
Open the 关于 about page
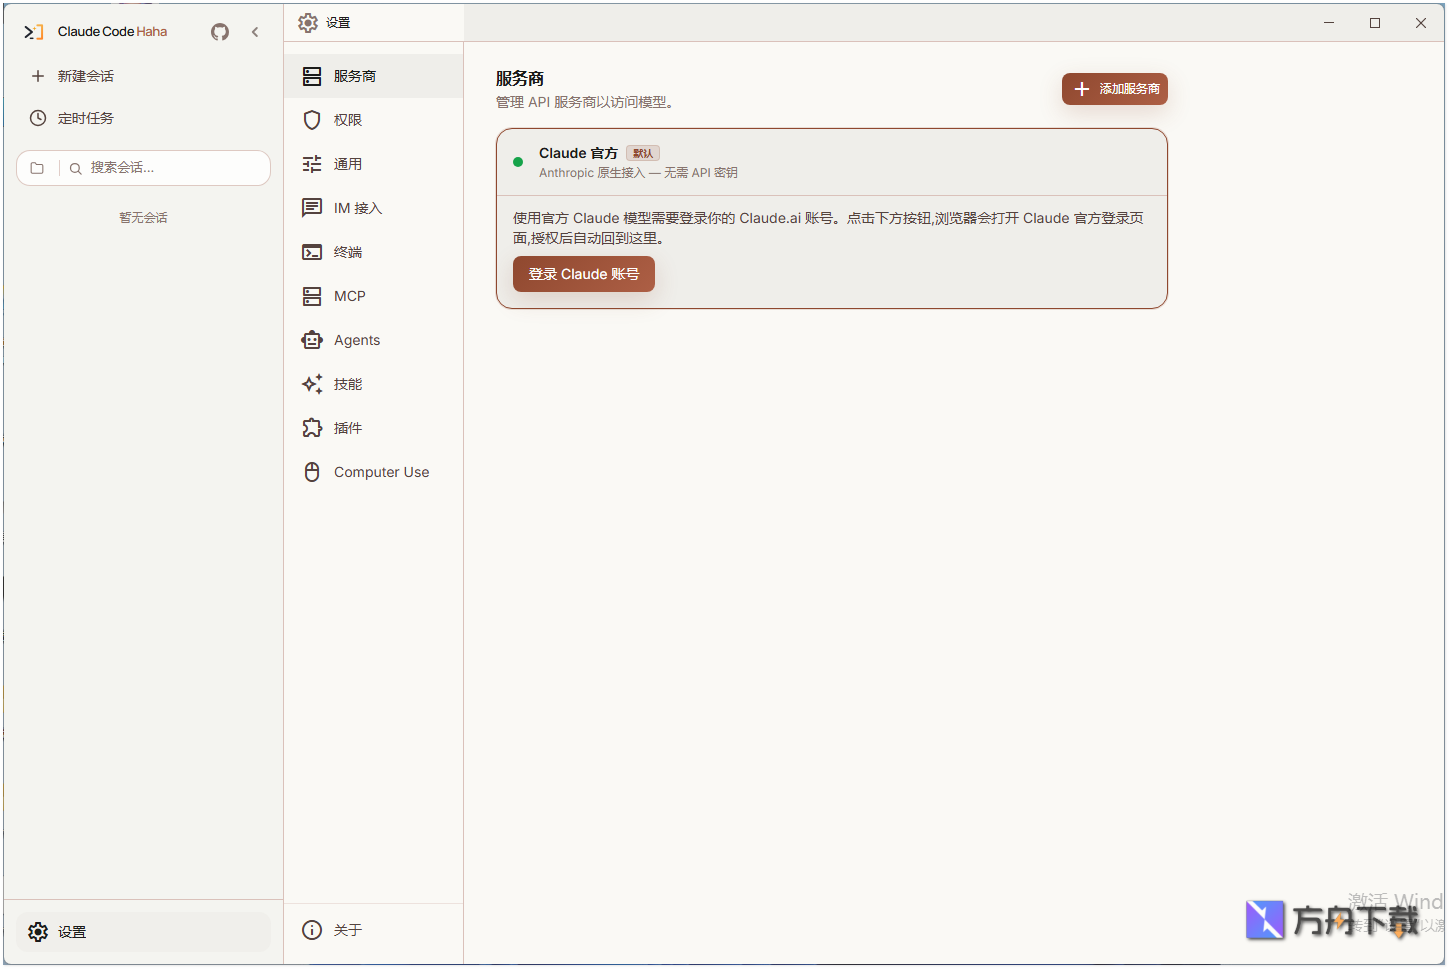(347, 930)
